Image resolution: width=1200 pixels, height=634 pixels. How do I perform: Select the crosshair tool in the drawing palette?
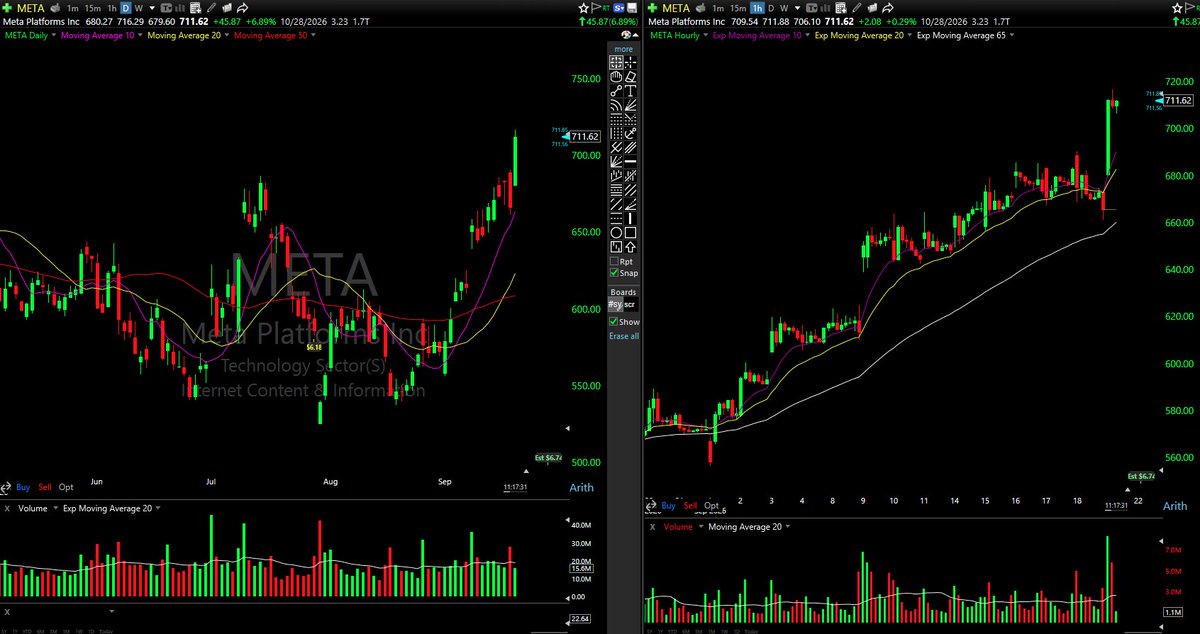click(631, 62)
